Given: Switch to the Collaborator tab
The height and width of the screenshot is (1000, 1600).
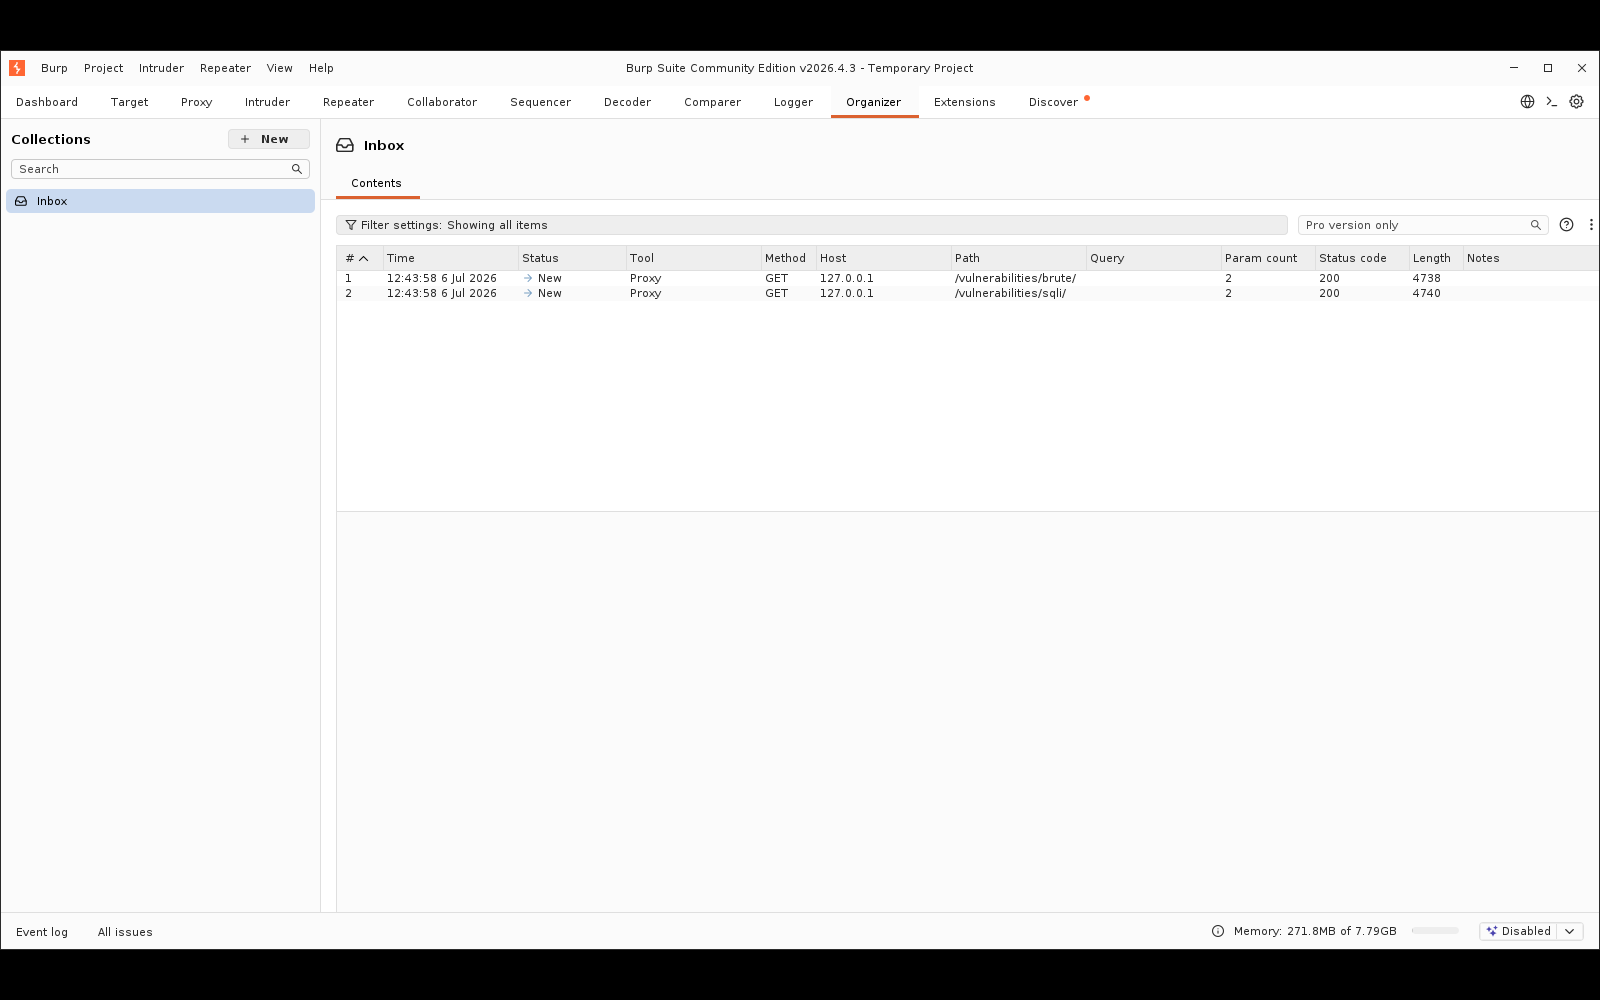Looking at the screenshot, I should [x=442, y=102].
